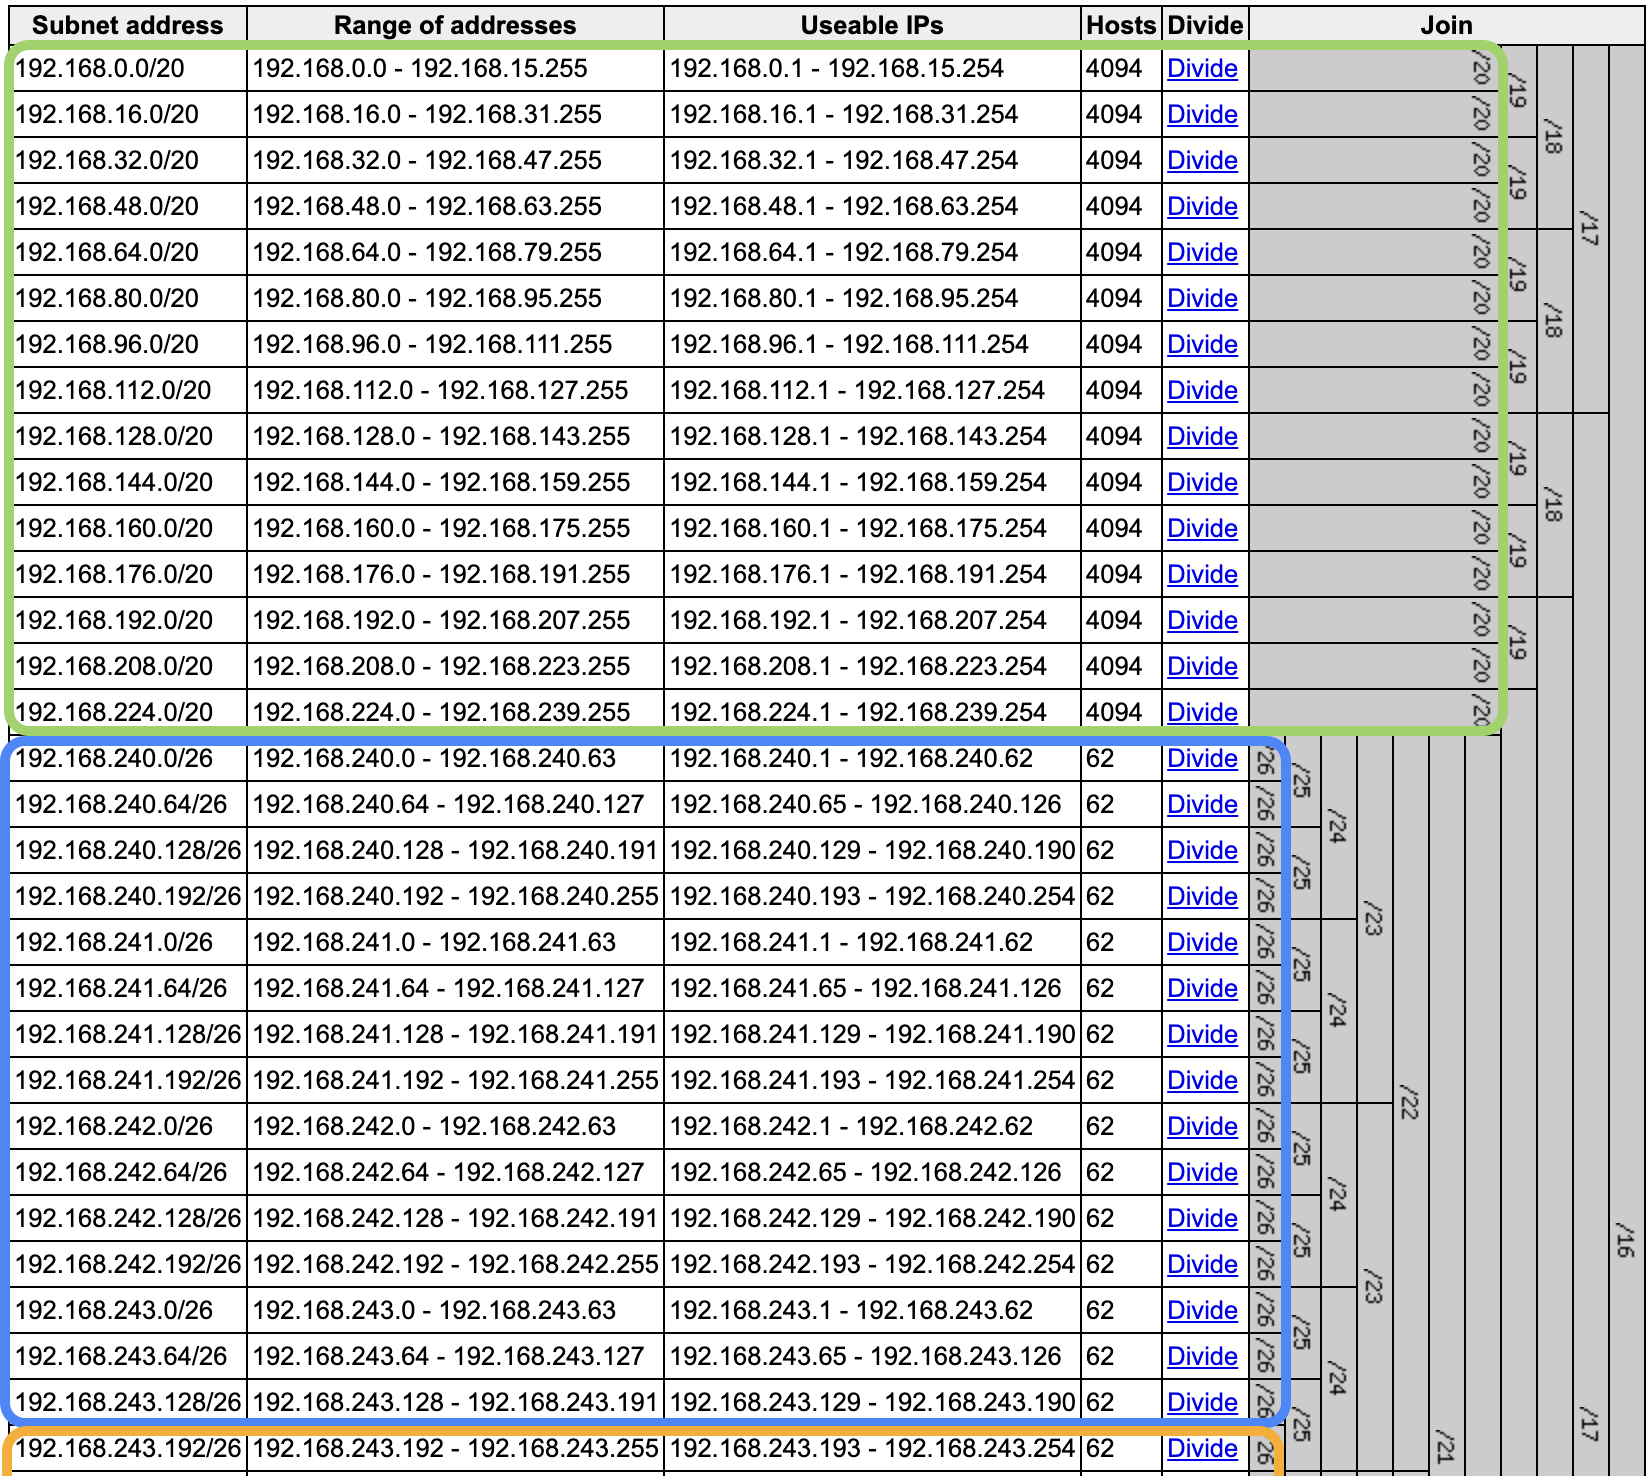1650x1476 pixels.
Task: Divide the 192.168.242.0/26 subnet
Action: [1202, 1126]
